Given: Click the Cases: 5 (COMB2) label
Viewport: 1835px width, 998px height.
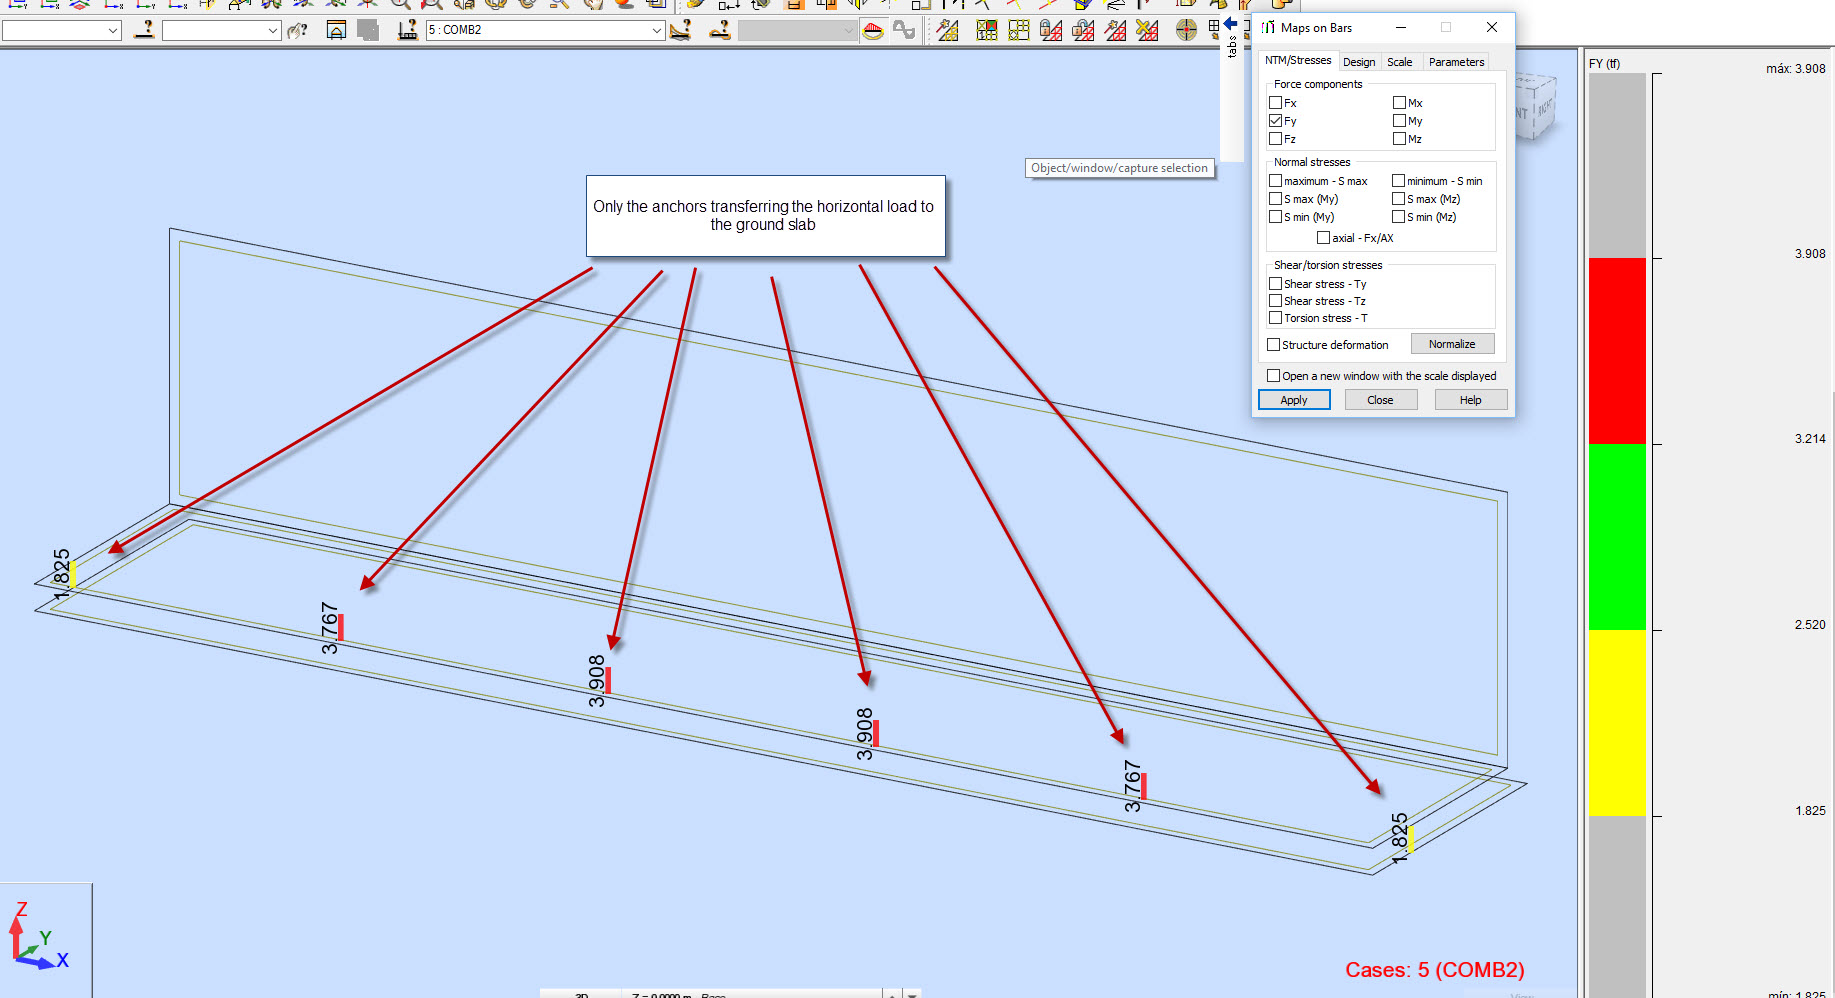Looking at the screenshot, I should [1435, 970].
